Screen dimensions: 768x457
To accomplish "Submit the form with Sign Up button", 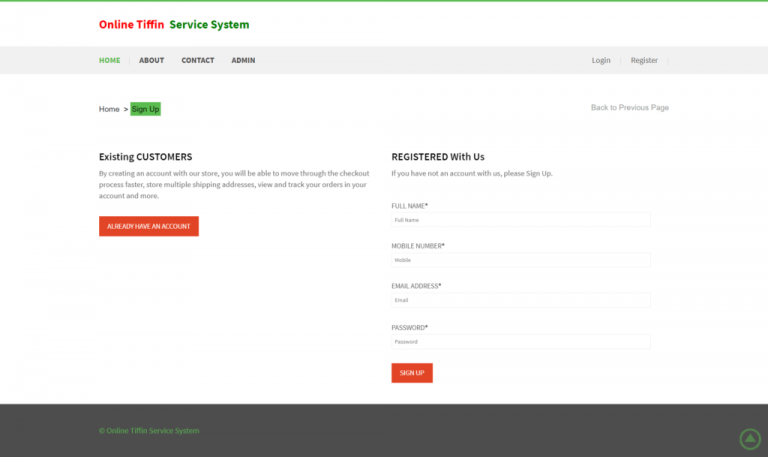I will point(411,373).
